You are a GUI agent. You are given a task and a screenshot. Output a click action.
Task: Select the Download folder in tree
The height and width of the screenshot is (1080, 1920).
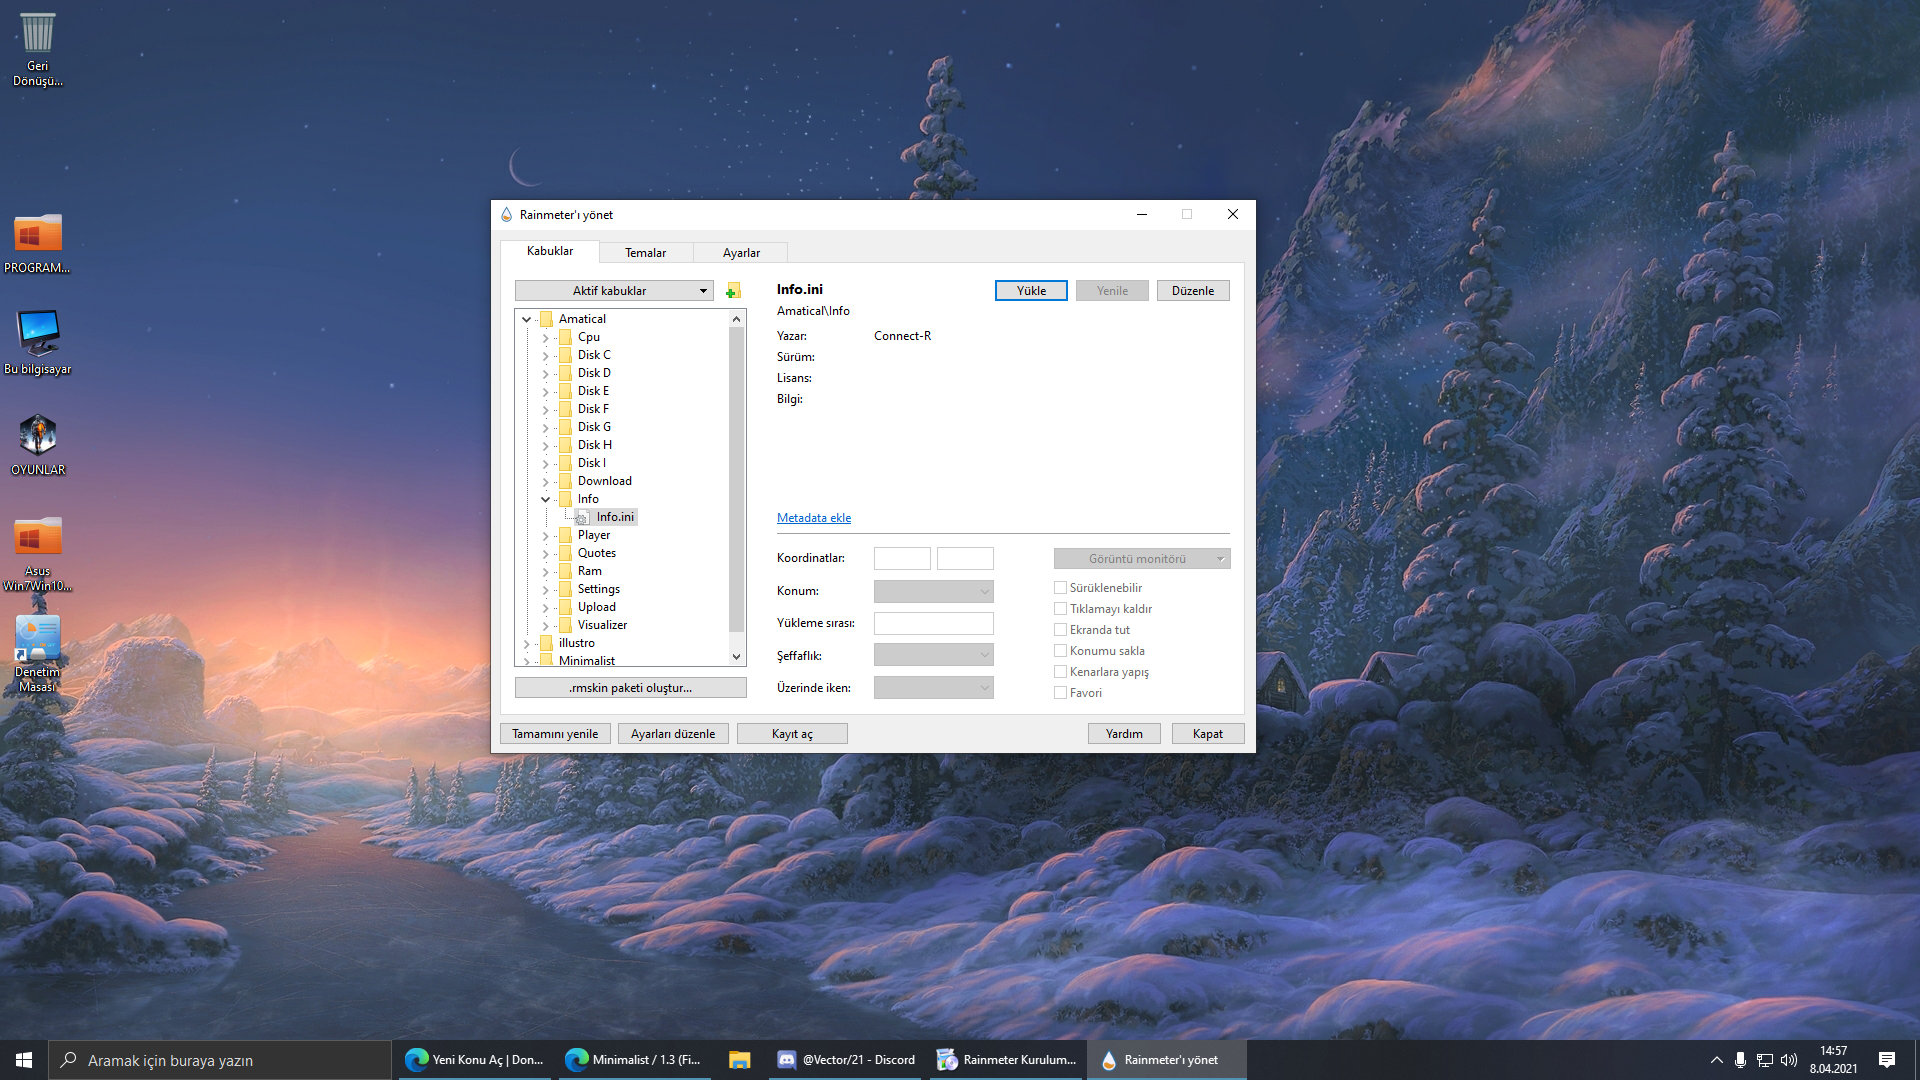pyautogui.click(x=604, y=481)
